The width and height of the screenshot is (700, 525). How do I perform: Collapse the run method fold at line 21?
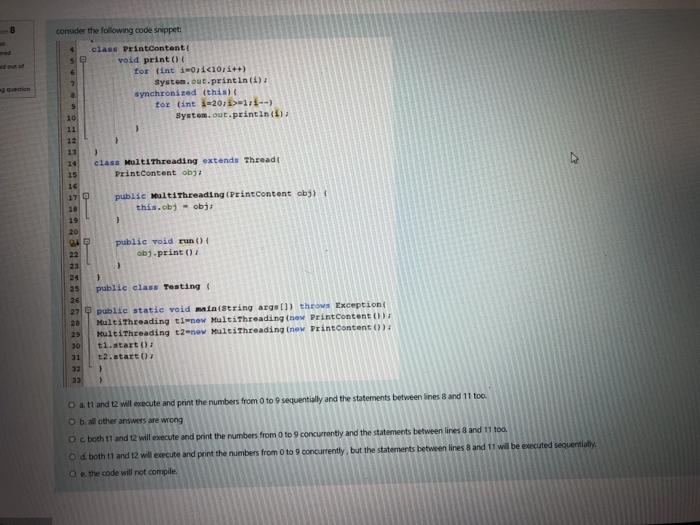(x=87, y=242)
